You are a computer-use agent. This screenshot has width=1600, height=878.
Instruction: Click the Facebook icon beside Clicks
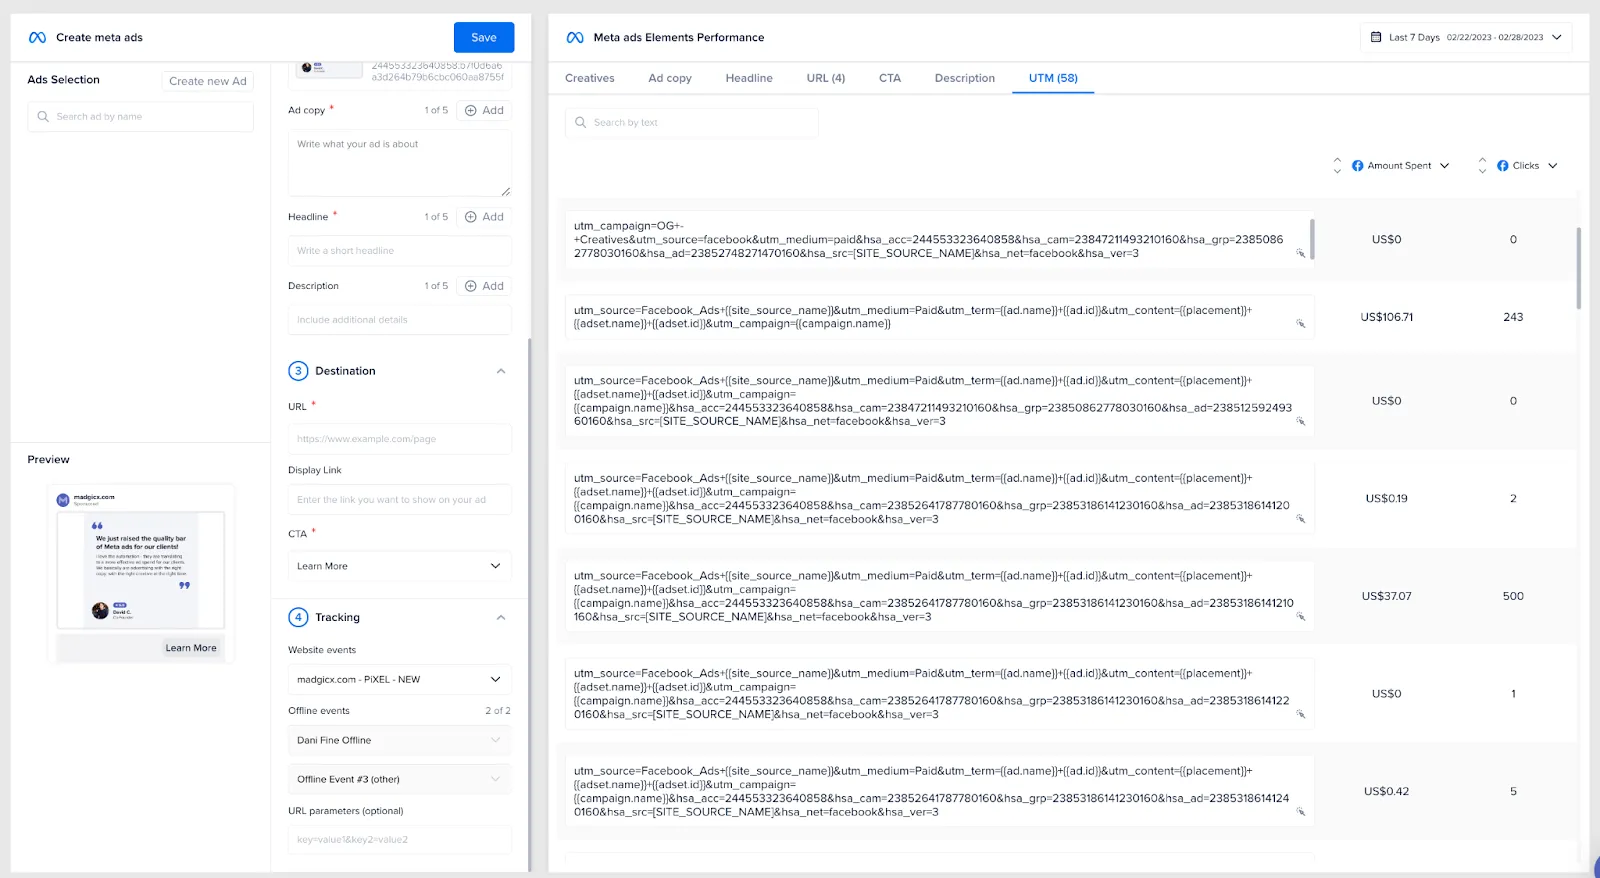(x=1503, y=166)
